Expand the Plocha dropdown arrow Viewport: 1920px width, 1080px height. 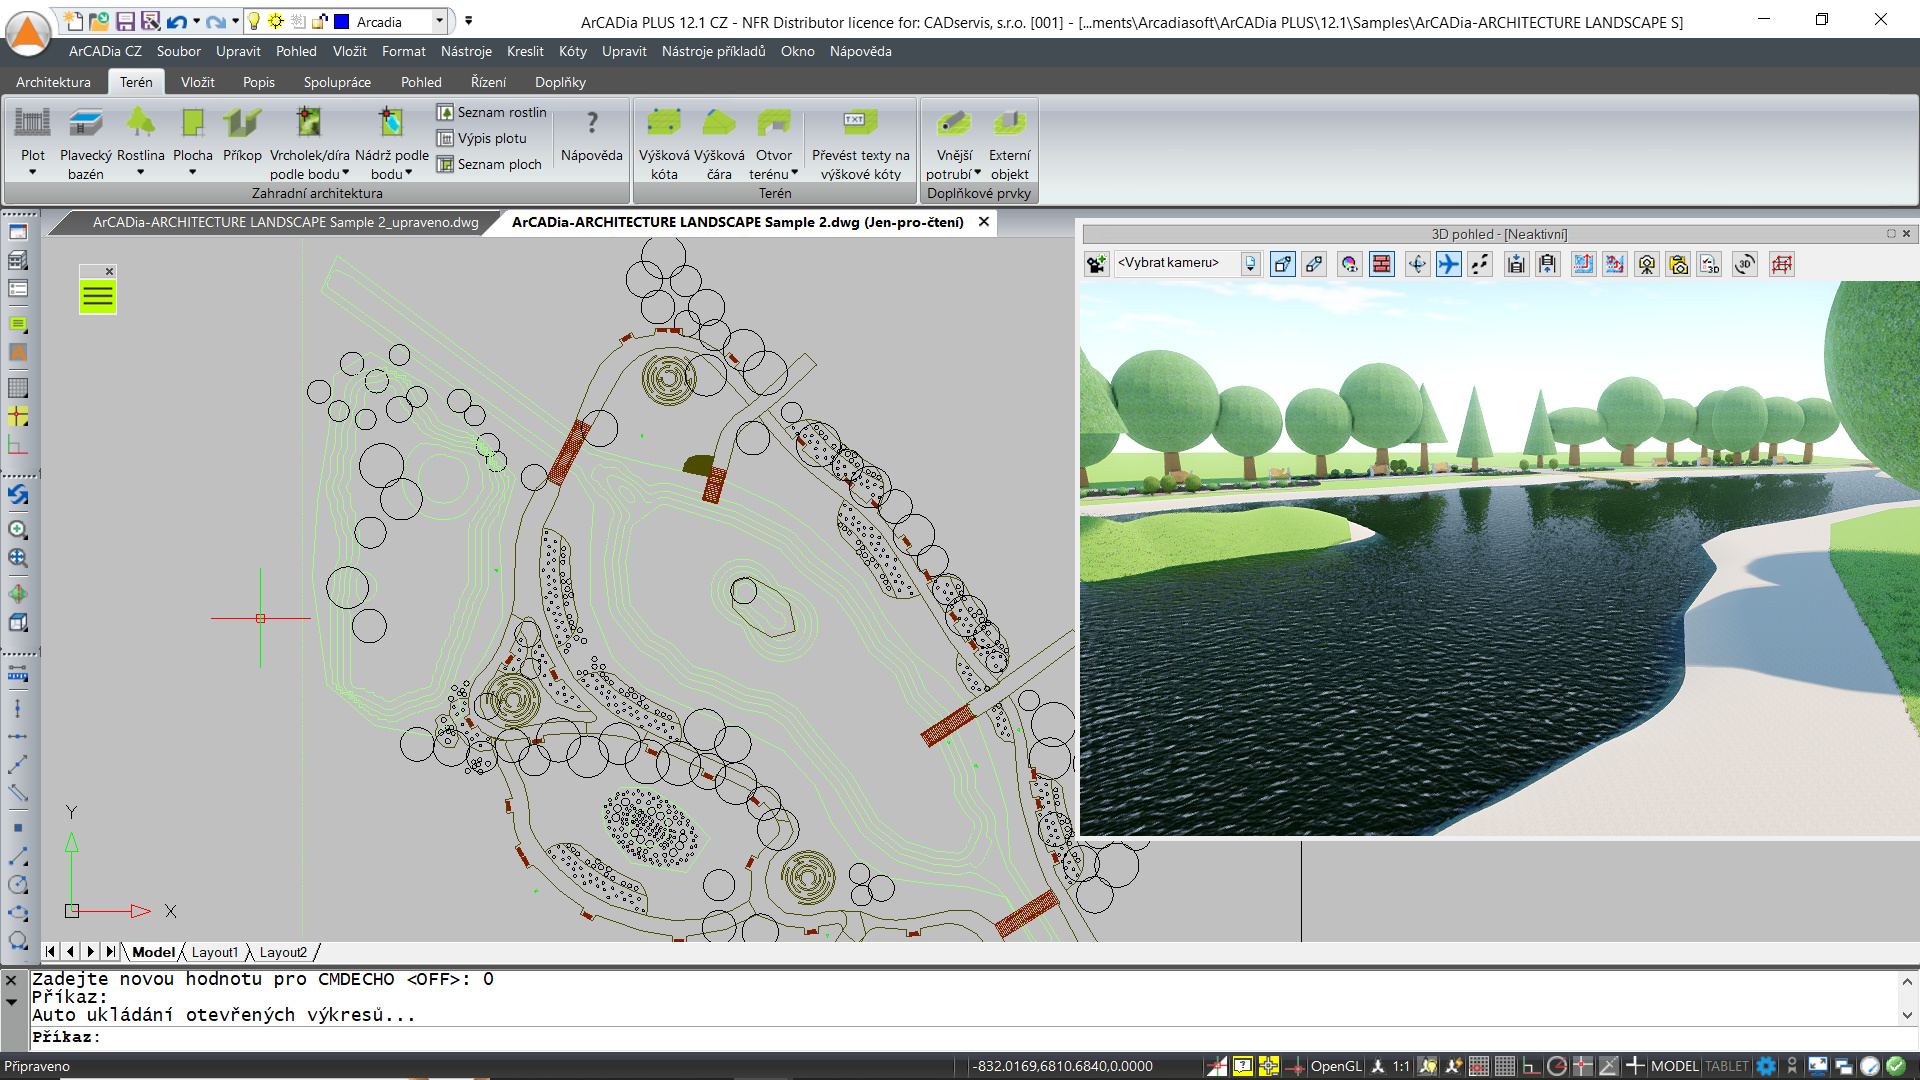pyautogui.click(x=192, y=173)
